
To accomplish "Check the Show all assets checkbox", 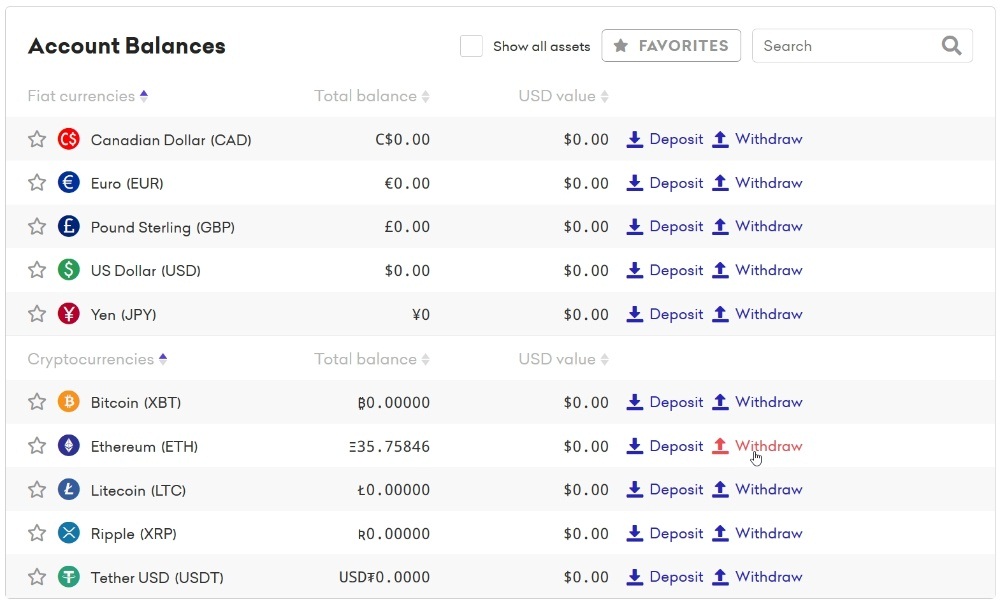I will tap(471, 46).
